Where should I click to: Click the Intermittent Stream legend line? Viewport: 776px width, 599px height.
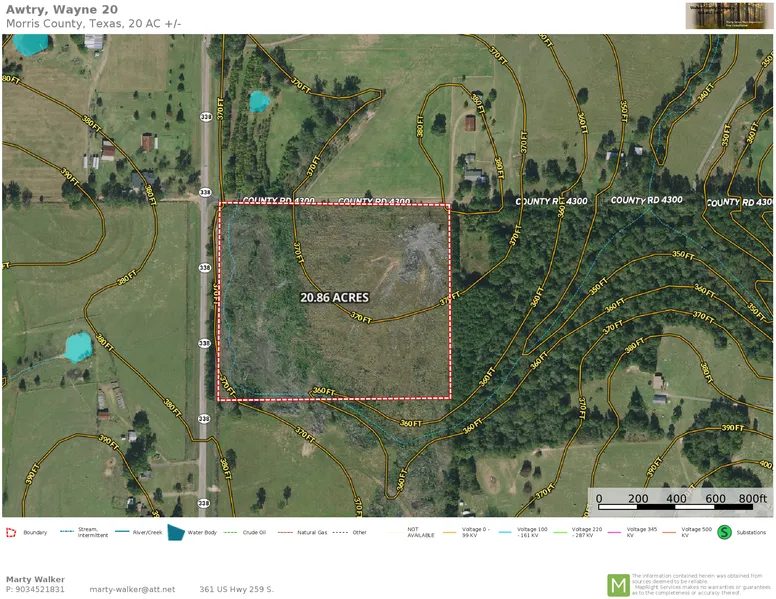(x=67, y=532)
